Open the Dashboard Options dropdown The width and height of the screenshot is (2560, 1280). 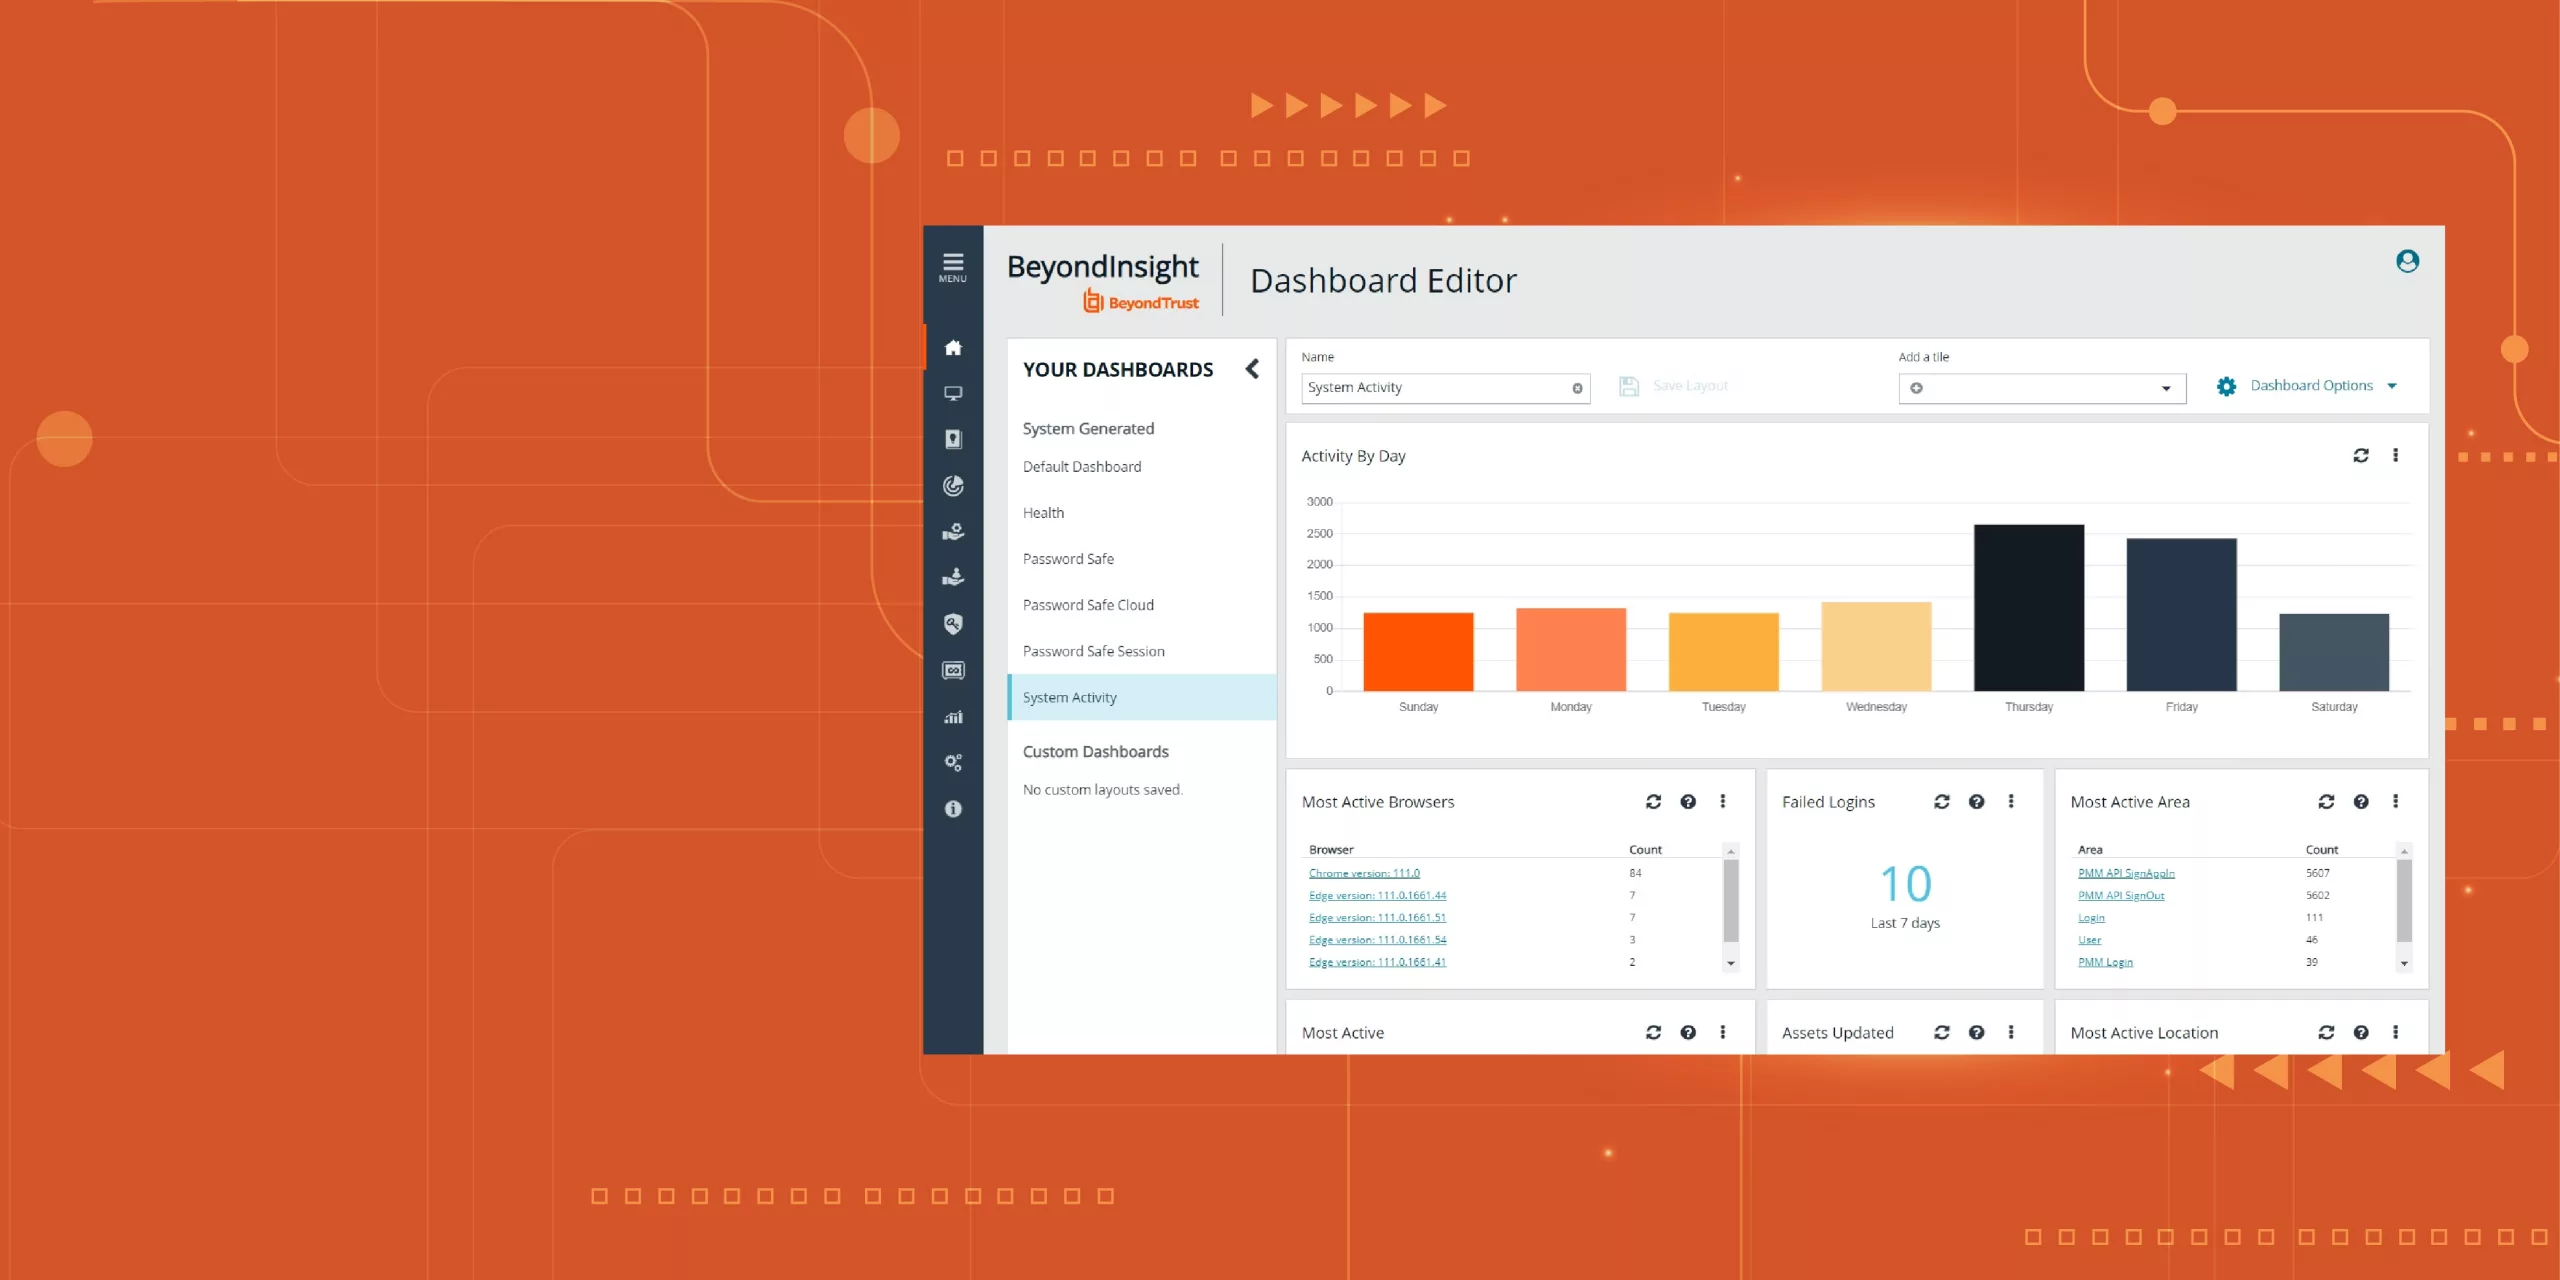pyautogui.click(x=2310, y=386)
